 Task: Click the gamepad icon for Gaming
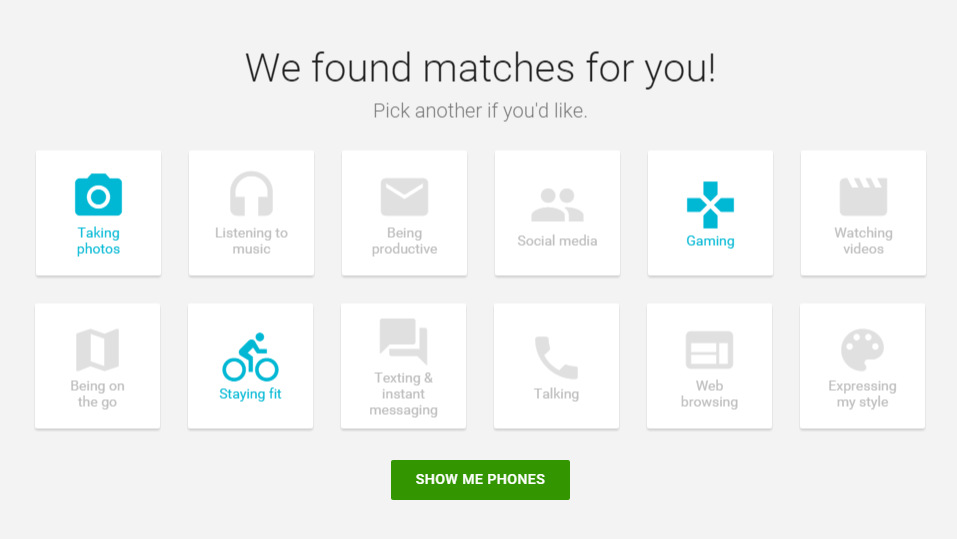(710, 203)
